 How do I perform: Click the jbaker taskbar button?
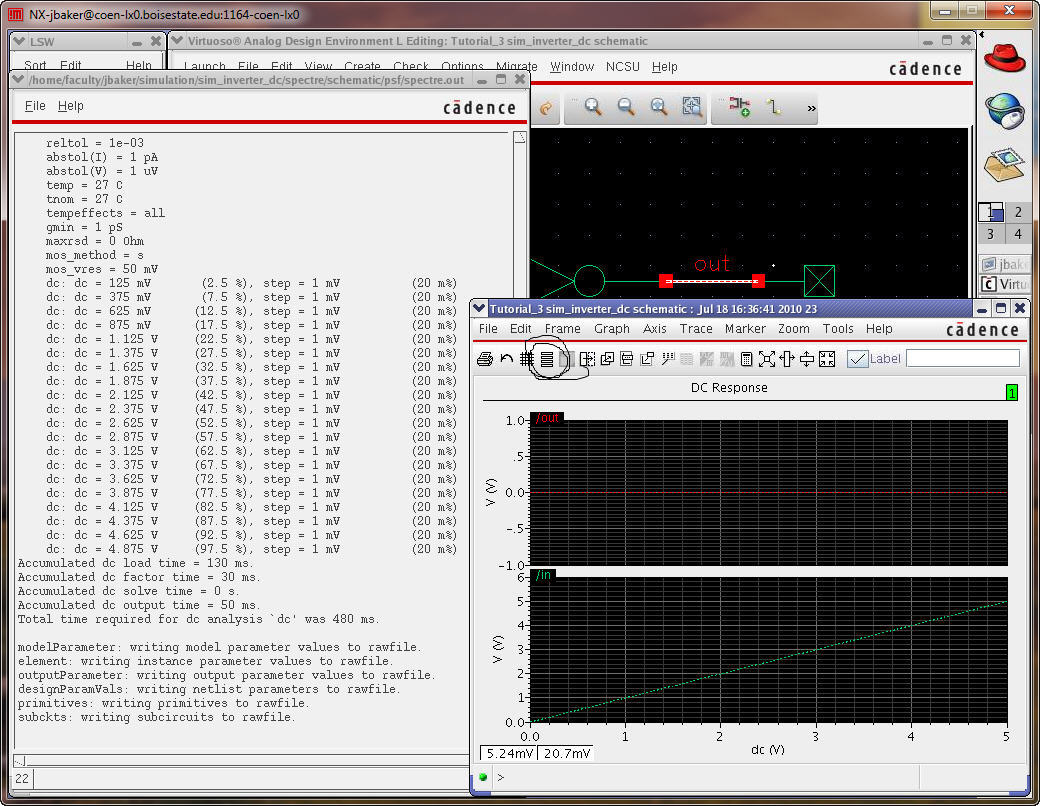(1005, 265)
